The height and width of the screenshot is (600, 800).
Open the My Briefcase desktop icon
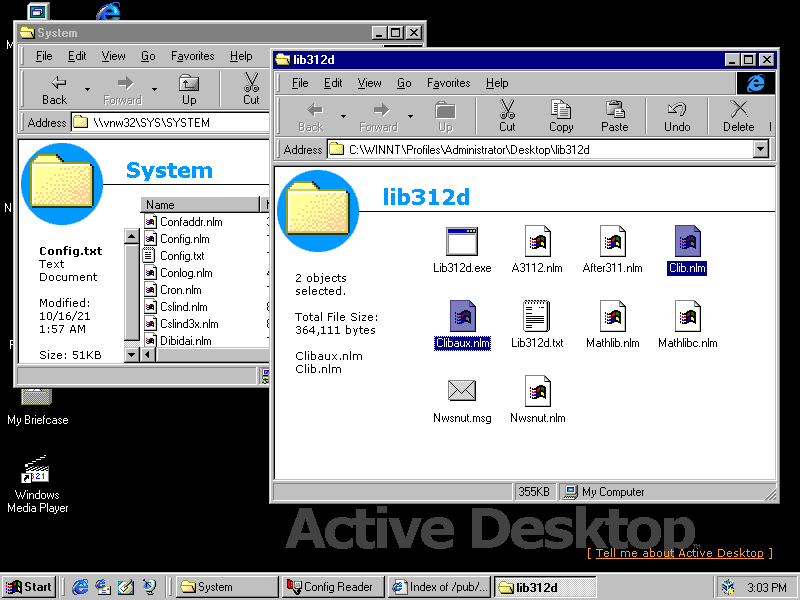pyautogui.click(x=37, y=407)
